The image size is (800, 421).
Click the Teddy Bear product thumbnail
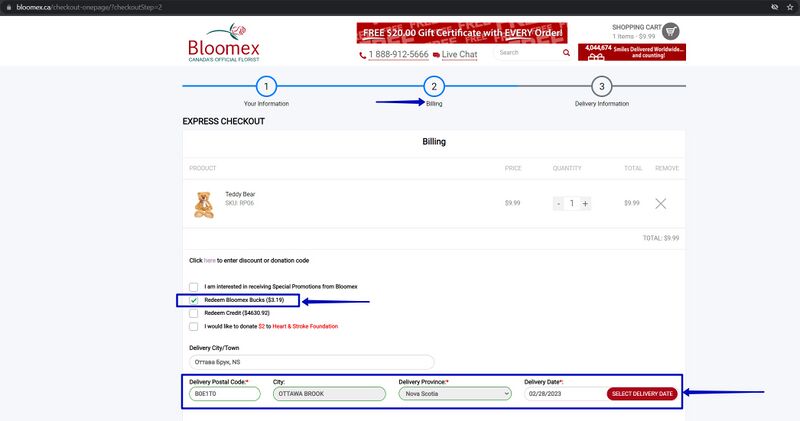[204, 205]
